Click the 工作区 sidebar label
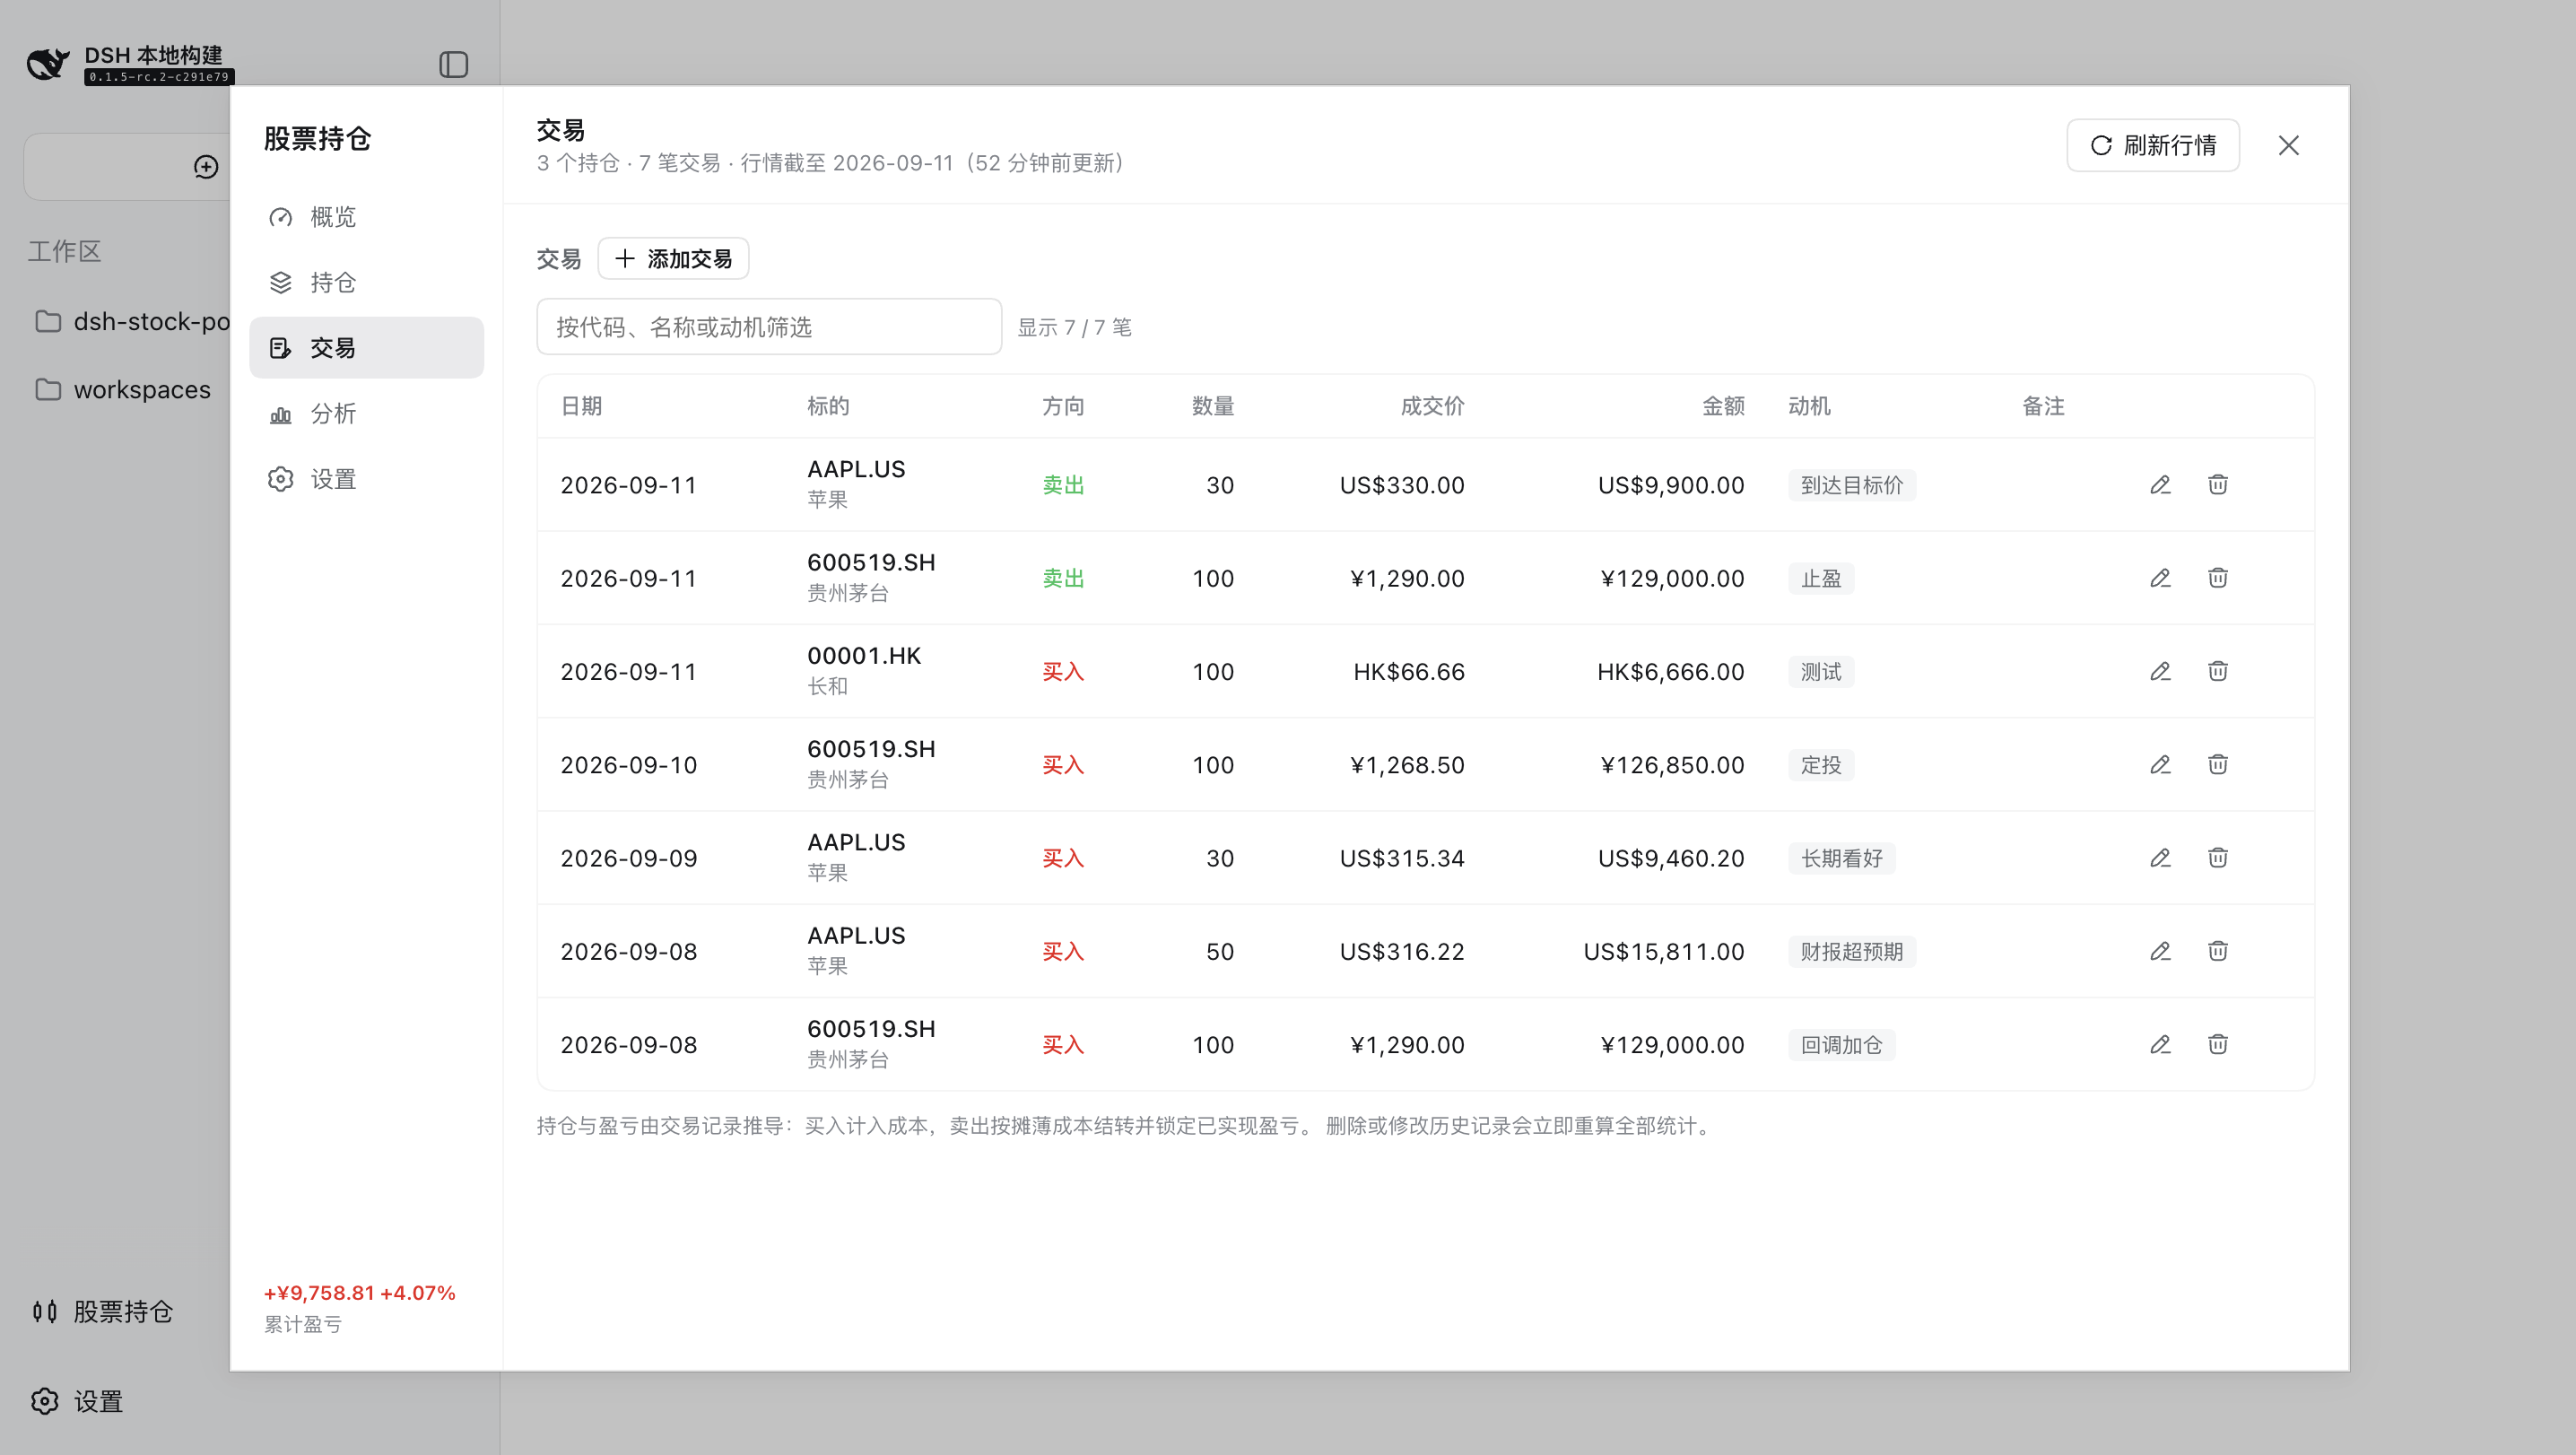The image size is (2576, 1455). tap(64, 251)
